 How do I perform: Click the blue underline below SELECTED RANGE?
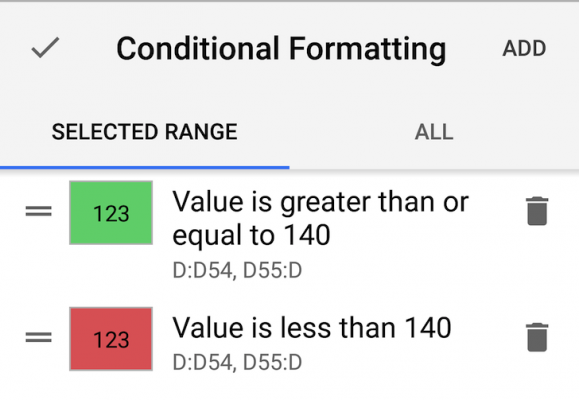144,168
